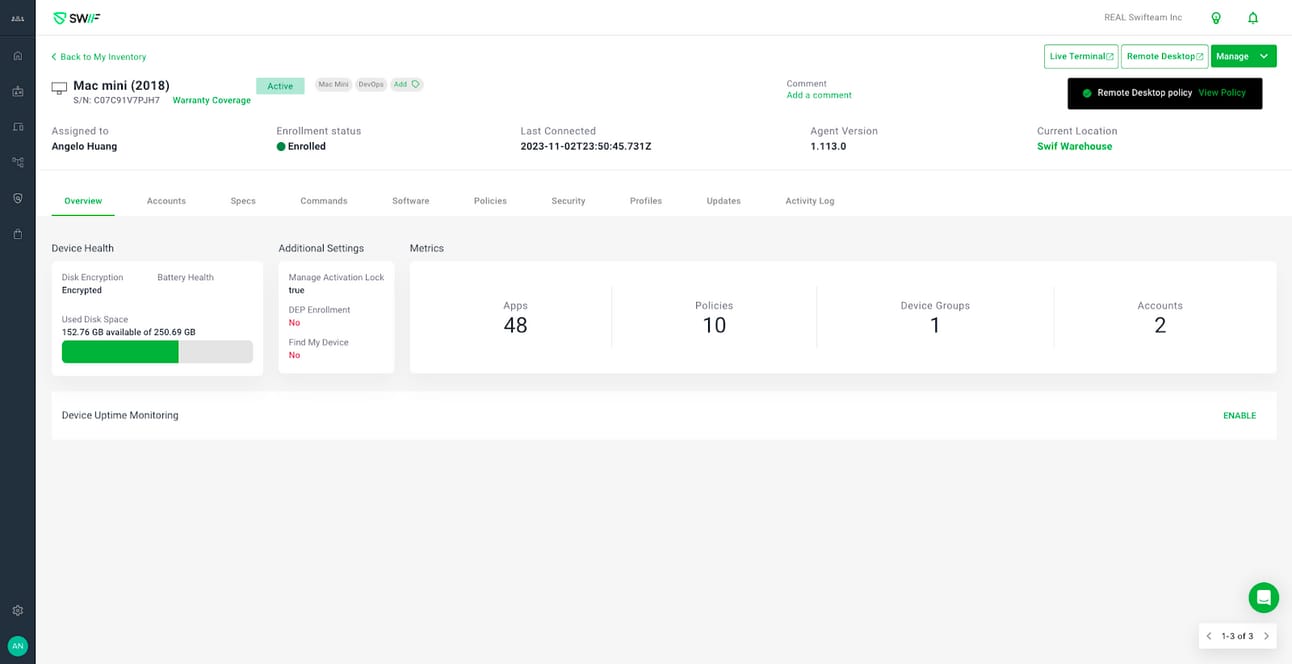Open the Home icon in sidebar
Image resolution: width=1292 pixels, height=664 pixels.
click(17, 55)
